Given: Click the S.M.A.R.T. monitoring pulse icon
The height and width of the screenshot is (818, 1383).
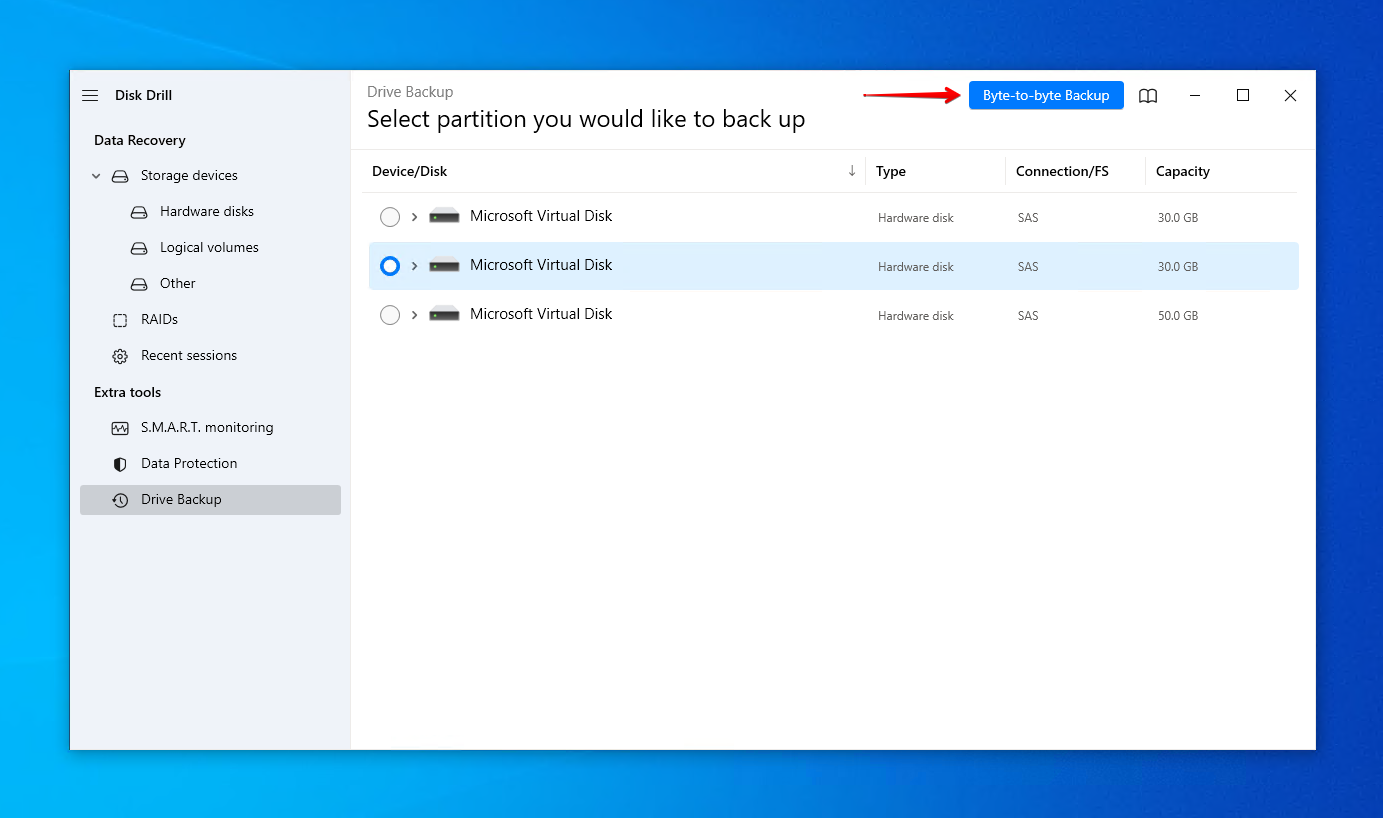Looking at the screenshot, I should pos(120,428).
